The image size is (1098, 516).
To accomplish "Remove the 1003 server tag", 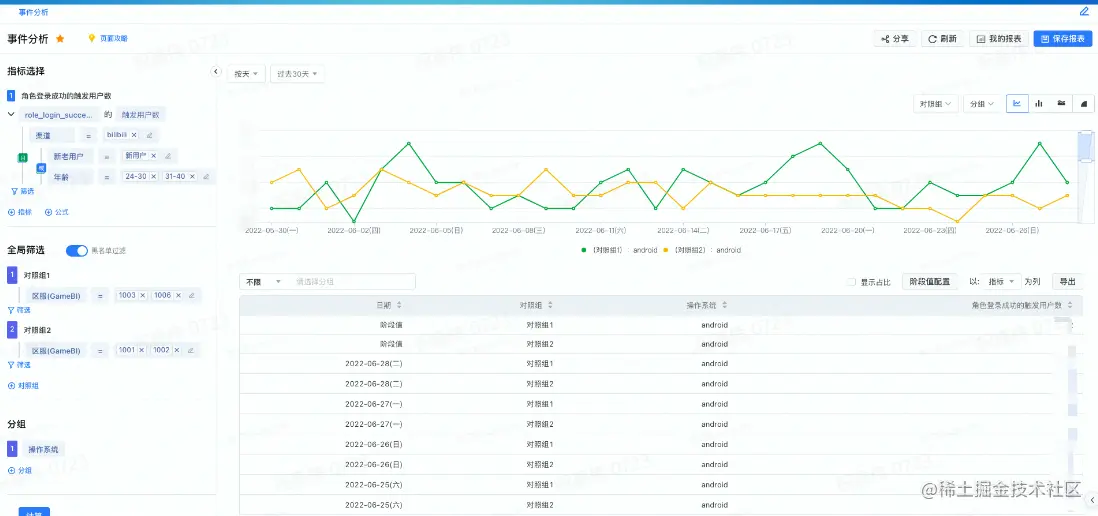I will (142, 295).
